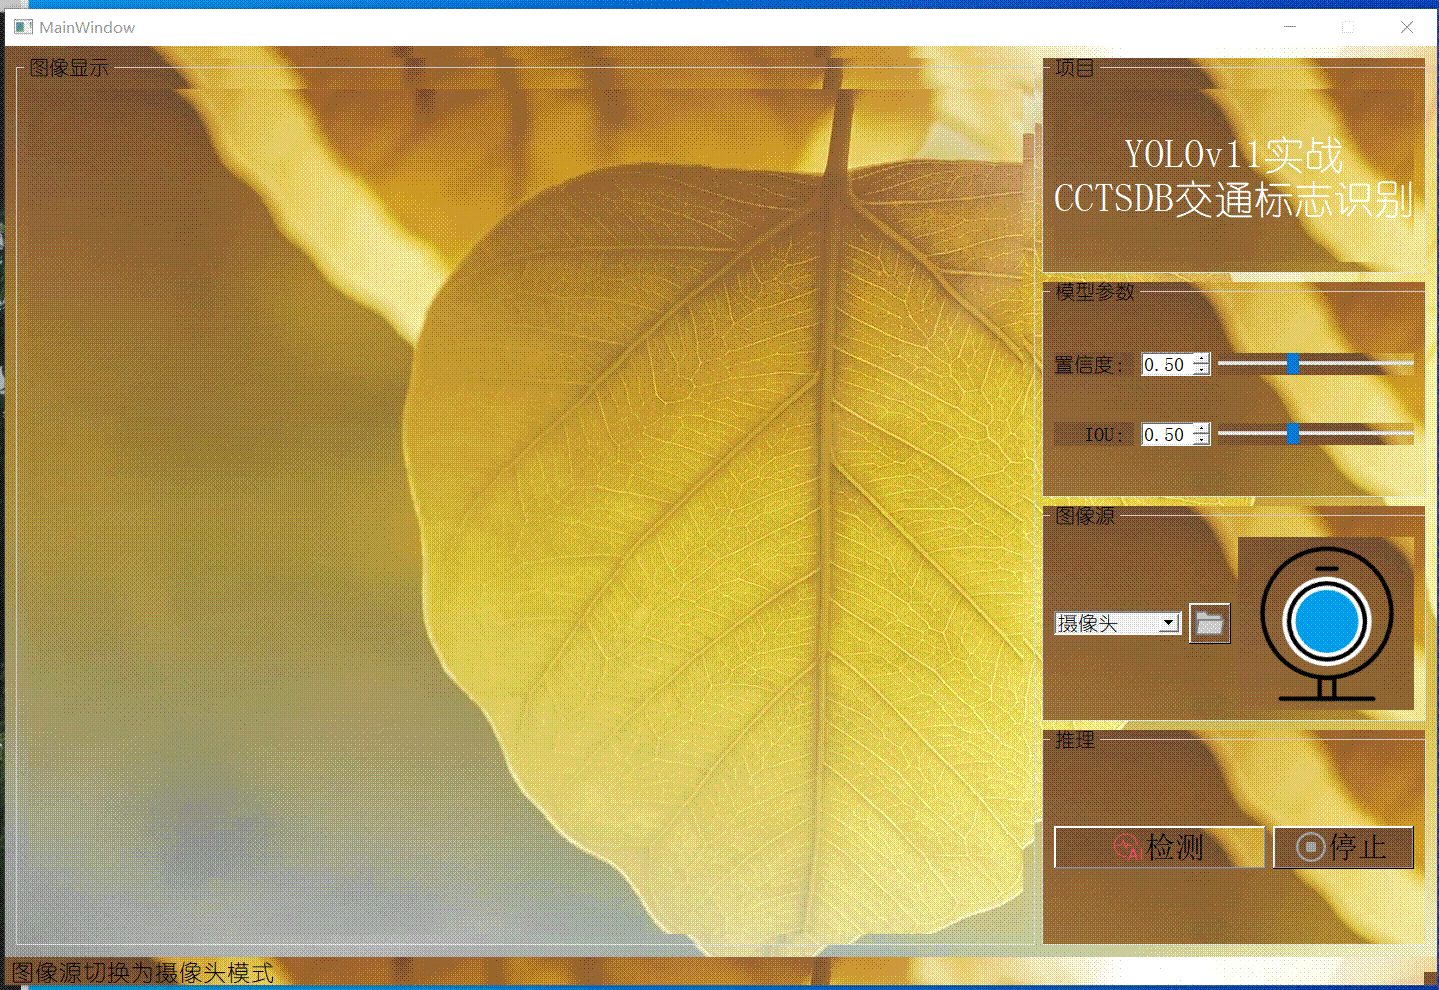The height and width of the screenshot is (990, 1439).
Task: Increase 置信度 with the up stepper arrow
Action: pyautogui.click(x=1202, y=359)
